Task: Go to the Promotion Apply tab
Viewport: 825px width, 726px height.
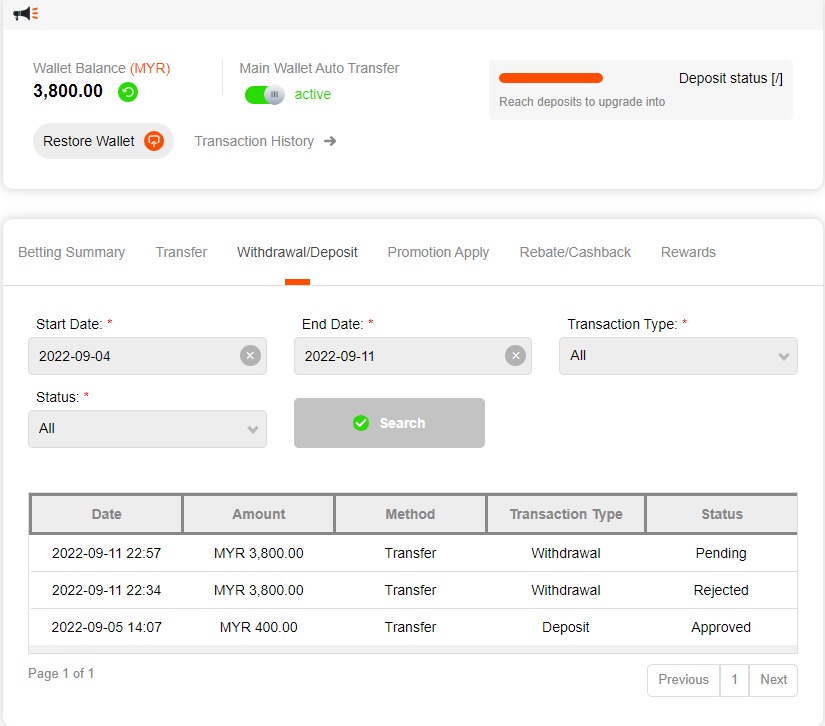Action: point(438,252)
